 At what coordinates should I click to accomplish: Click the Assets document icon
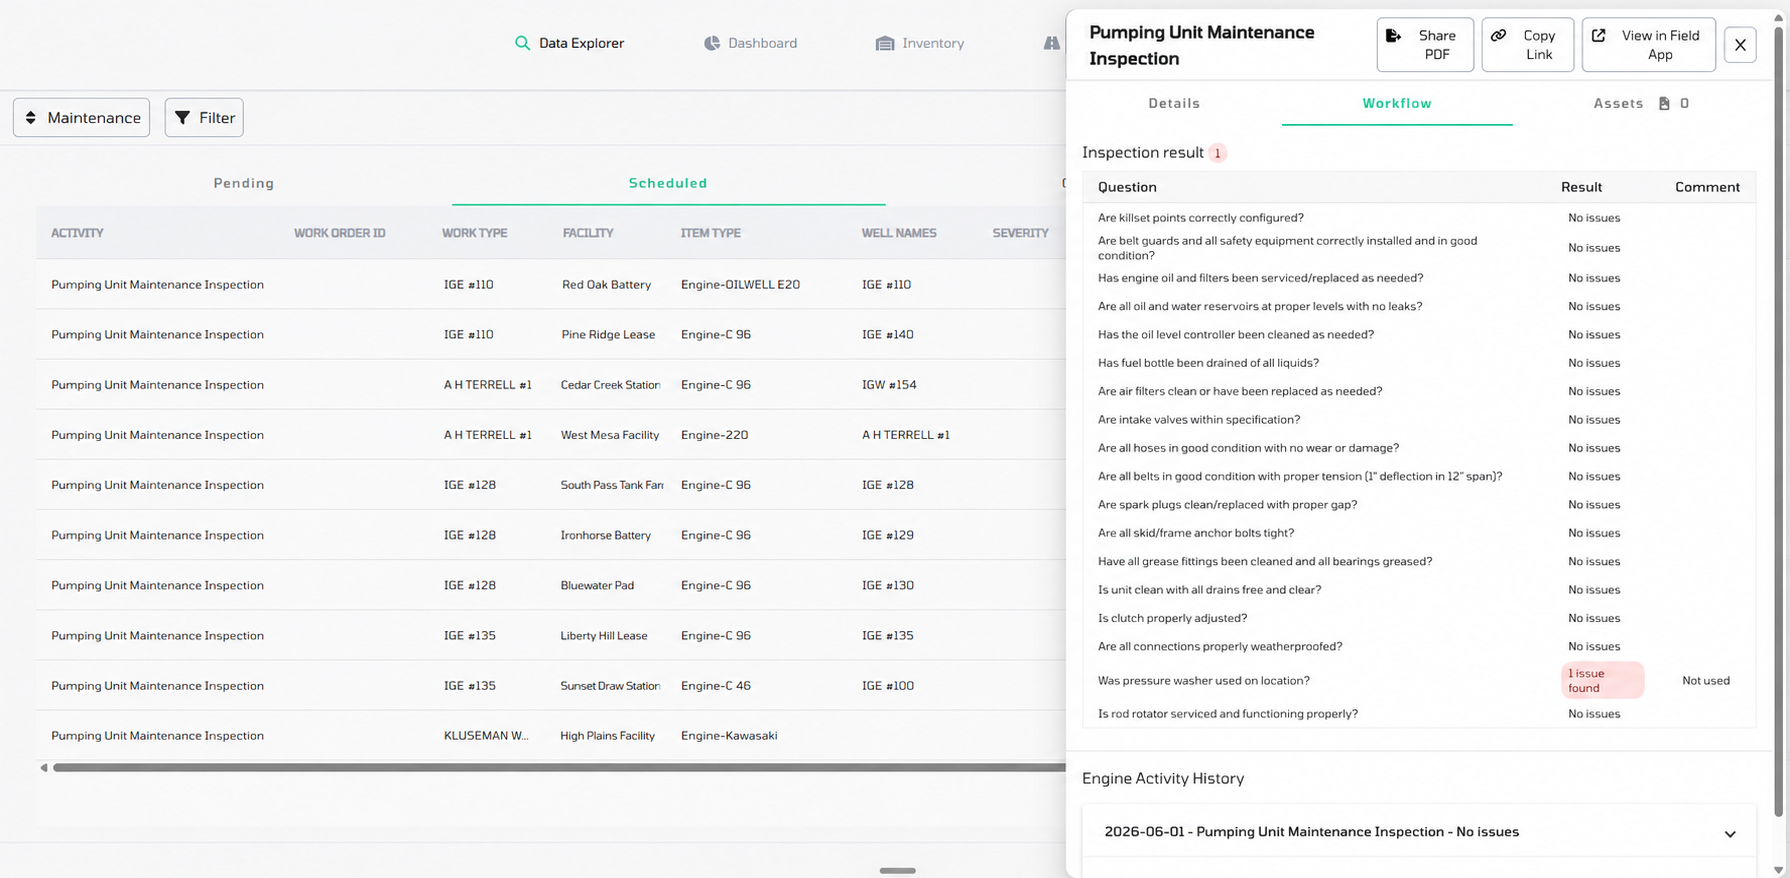[1664, 103]
